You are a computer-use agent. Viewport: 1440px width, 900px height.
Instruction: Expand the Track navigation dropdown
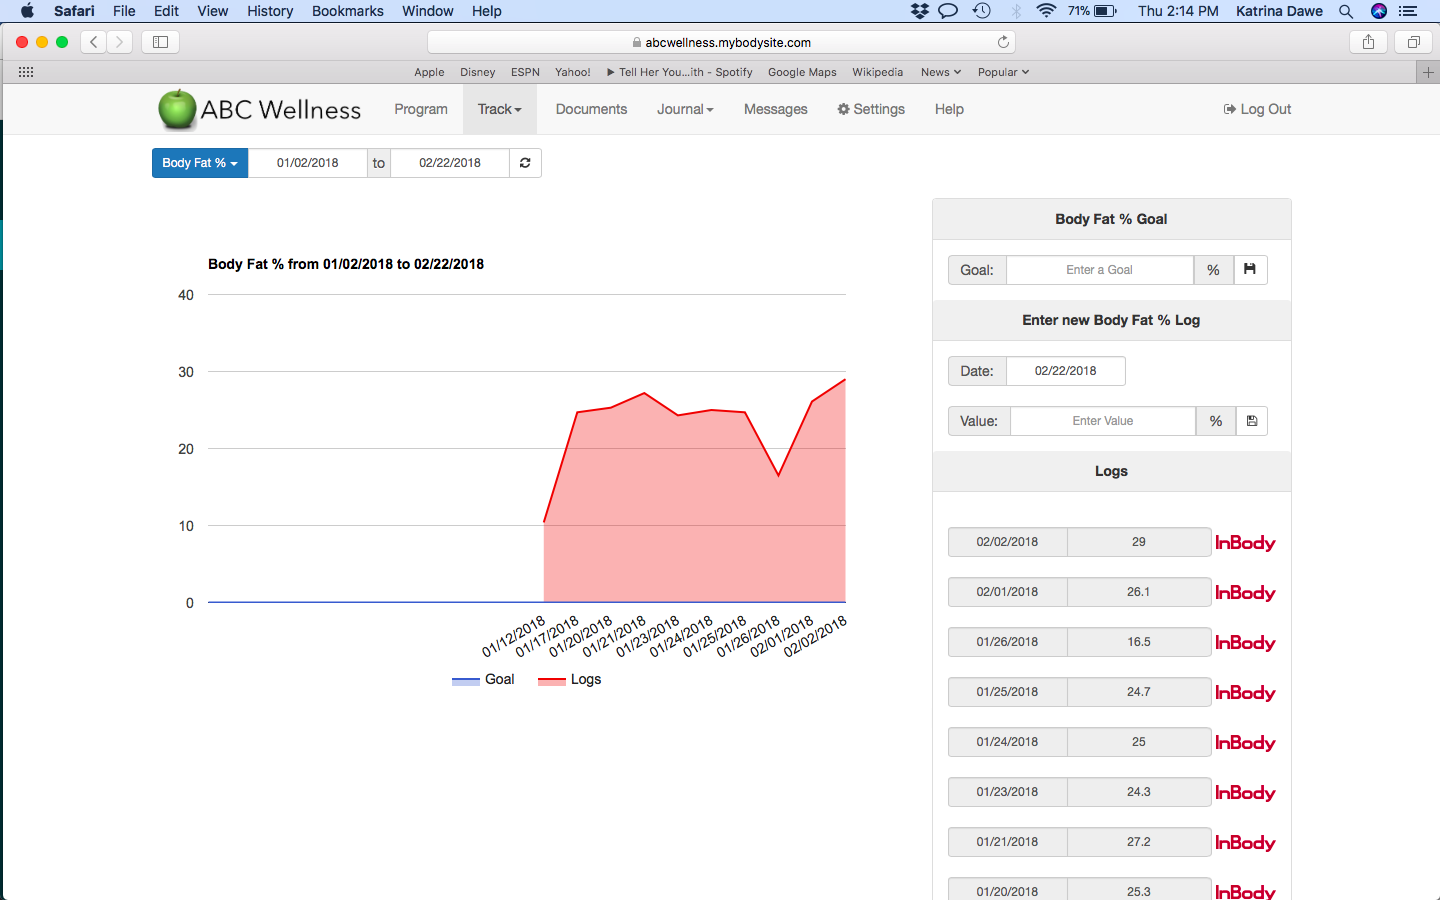coord(499,109)
